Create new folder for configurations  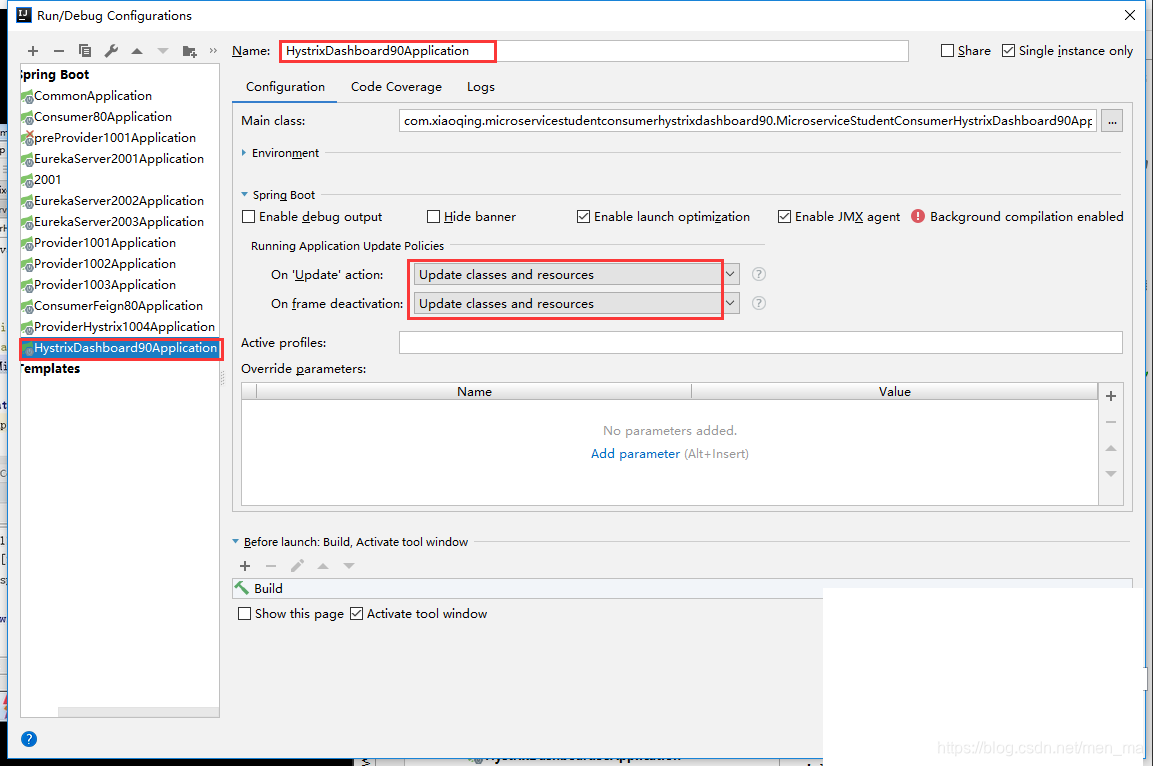(x=189, y=51)
